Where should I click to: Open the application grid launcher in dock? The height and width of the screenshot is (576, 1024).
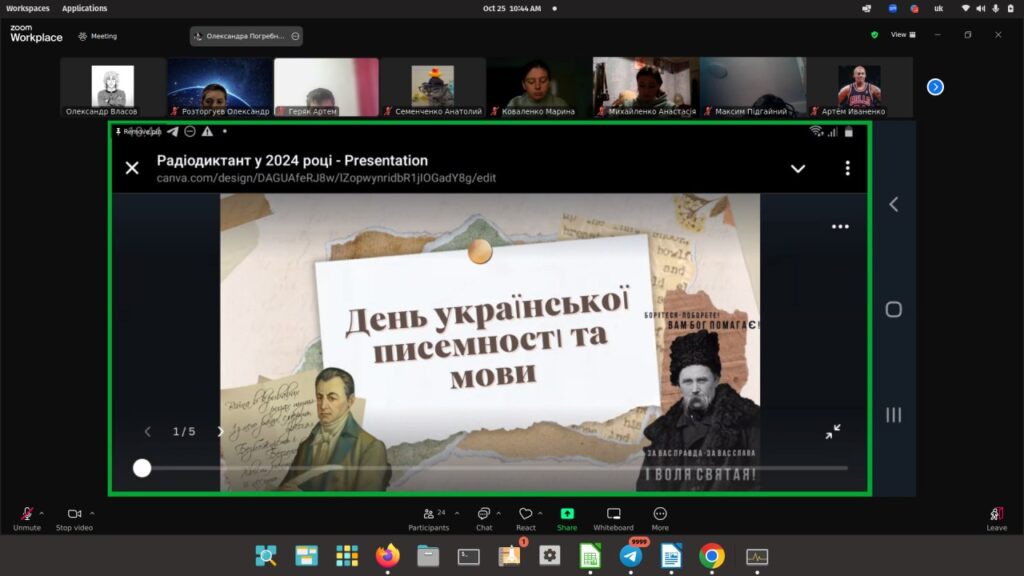tap(347, 556)
